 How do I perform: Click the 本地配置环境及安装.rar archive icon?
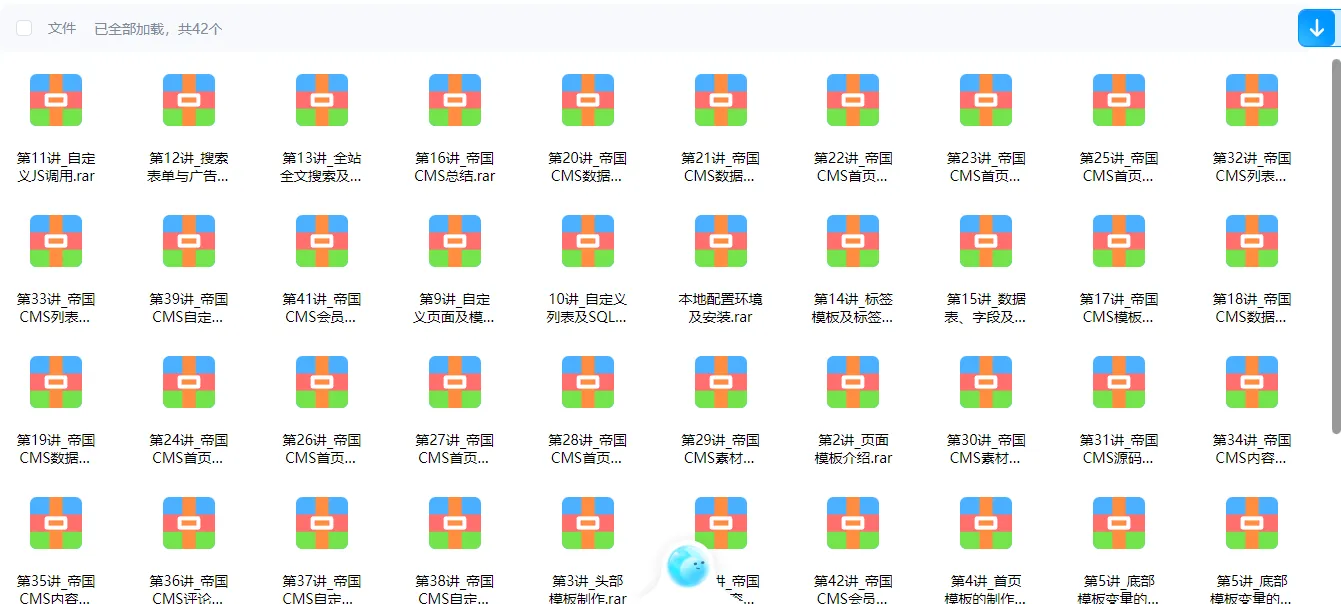[720, 240]
